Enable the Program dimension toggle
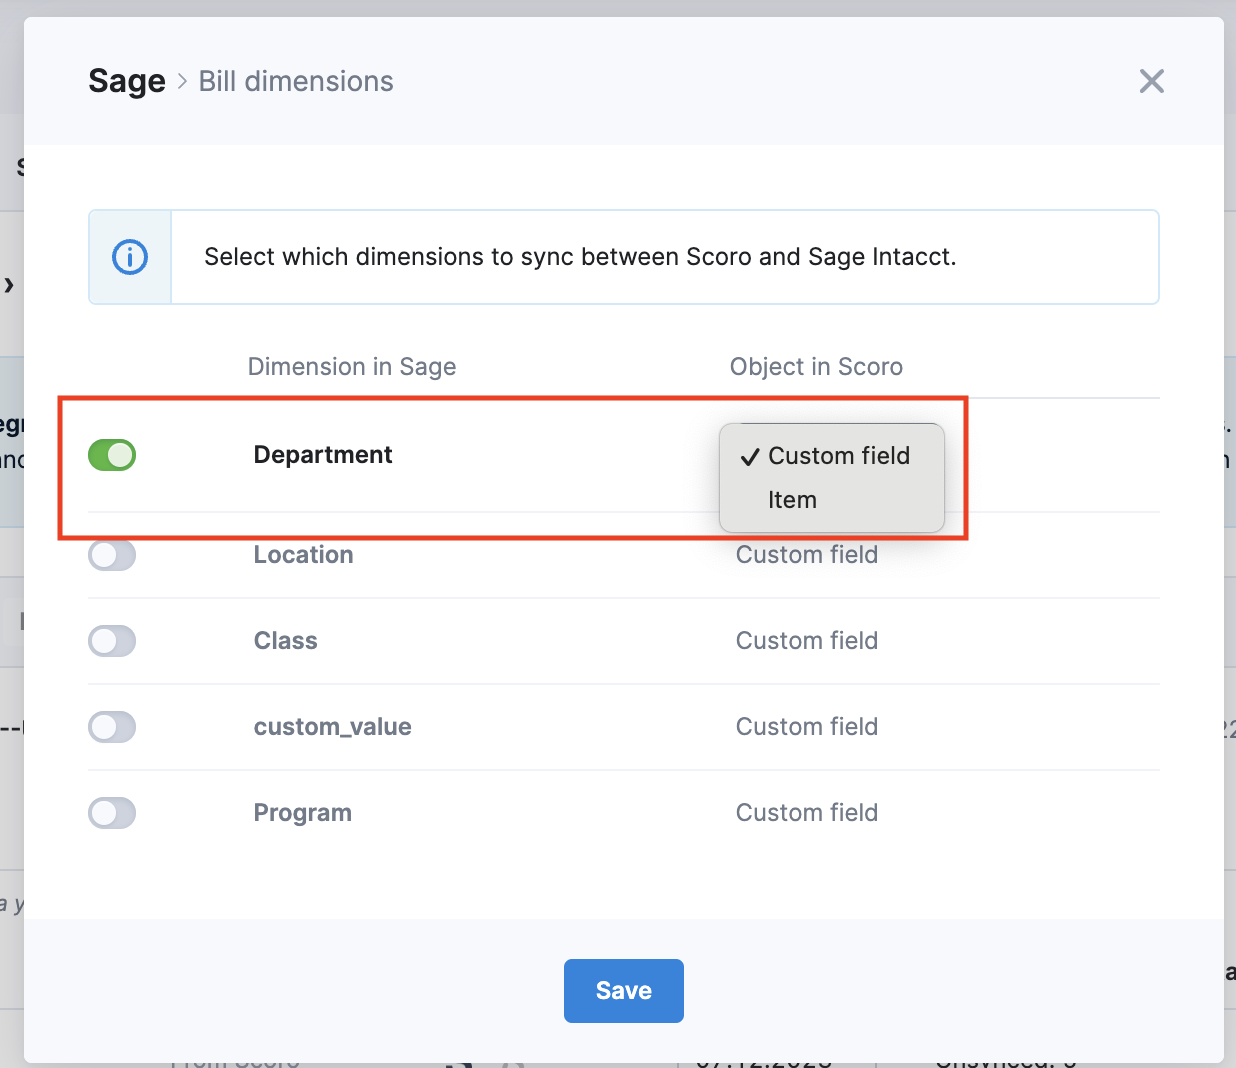 (112, 813)
